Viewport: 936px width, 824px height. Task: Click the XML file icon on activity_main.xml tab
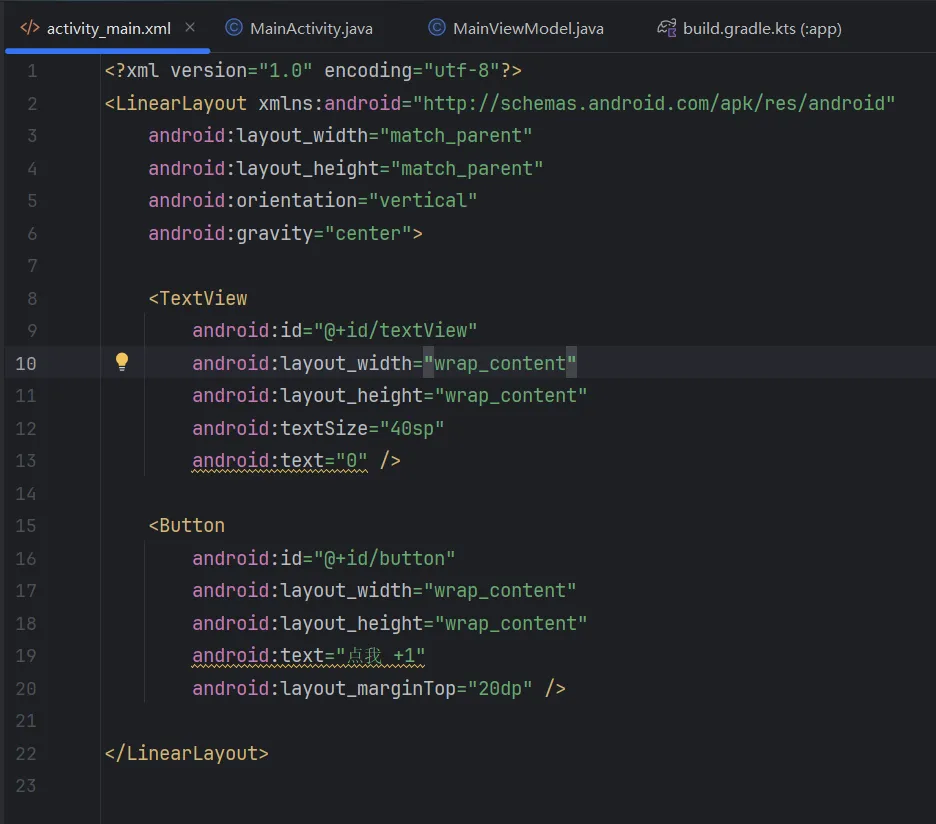30,28
